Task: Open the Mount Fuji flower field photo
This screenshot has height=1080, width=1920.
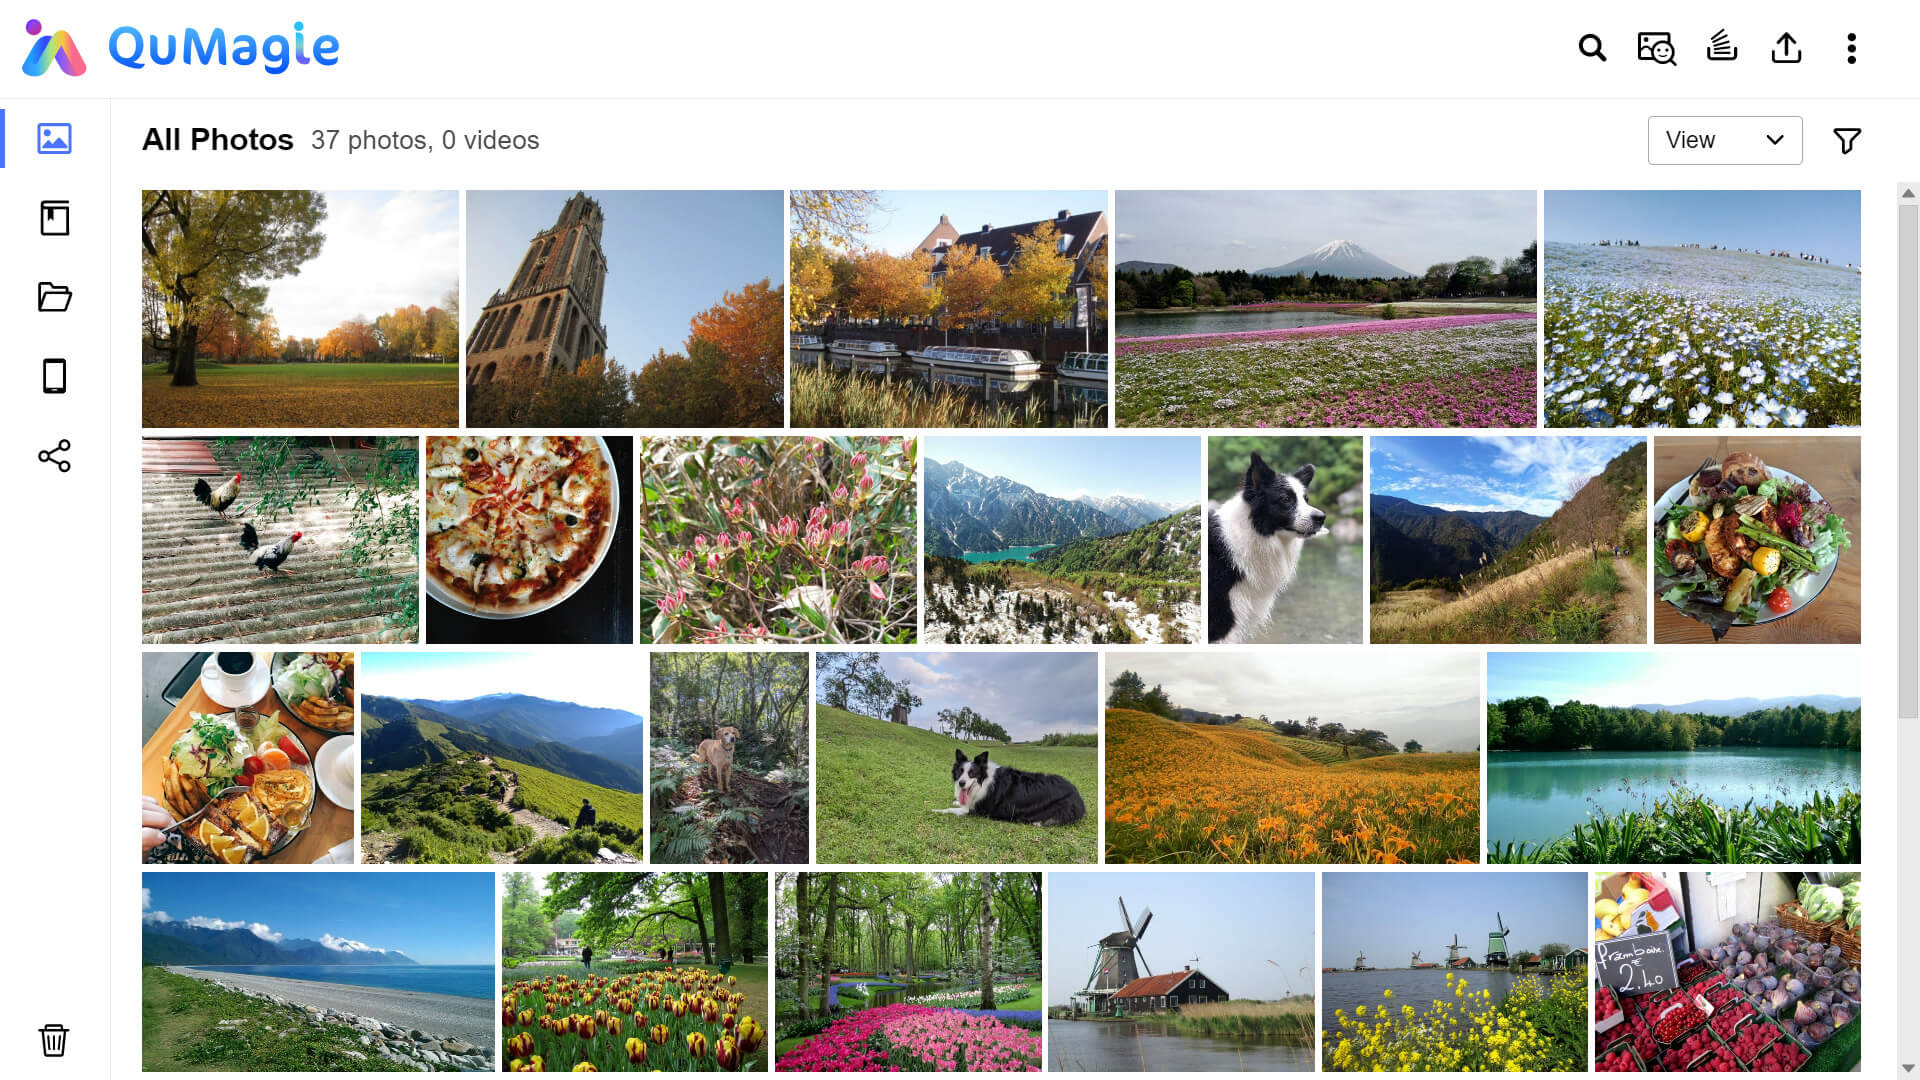Action: point(1325,309)
